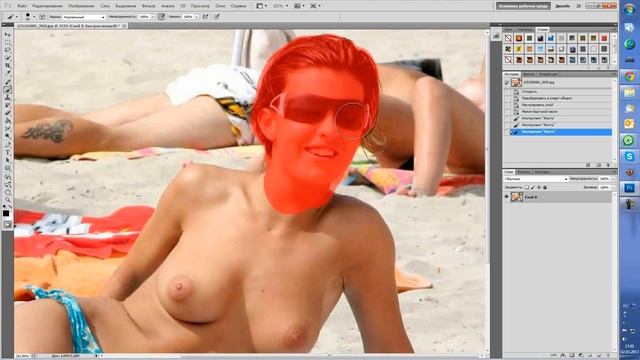Open the Редактирование menu

coord(47,6)
